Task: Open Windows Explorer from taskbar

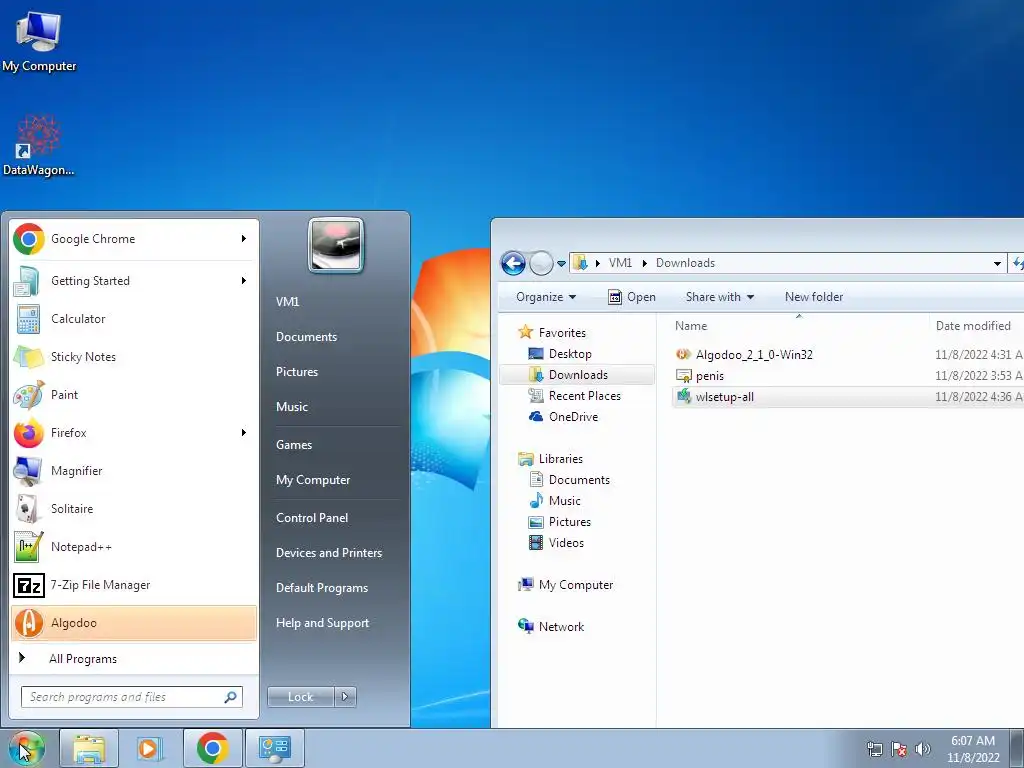Action: coord(89,748)
